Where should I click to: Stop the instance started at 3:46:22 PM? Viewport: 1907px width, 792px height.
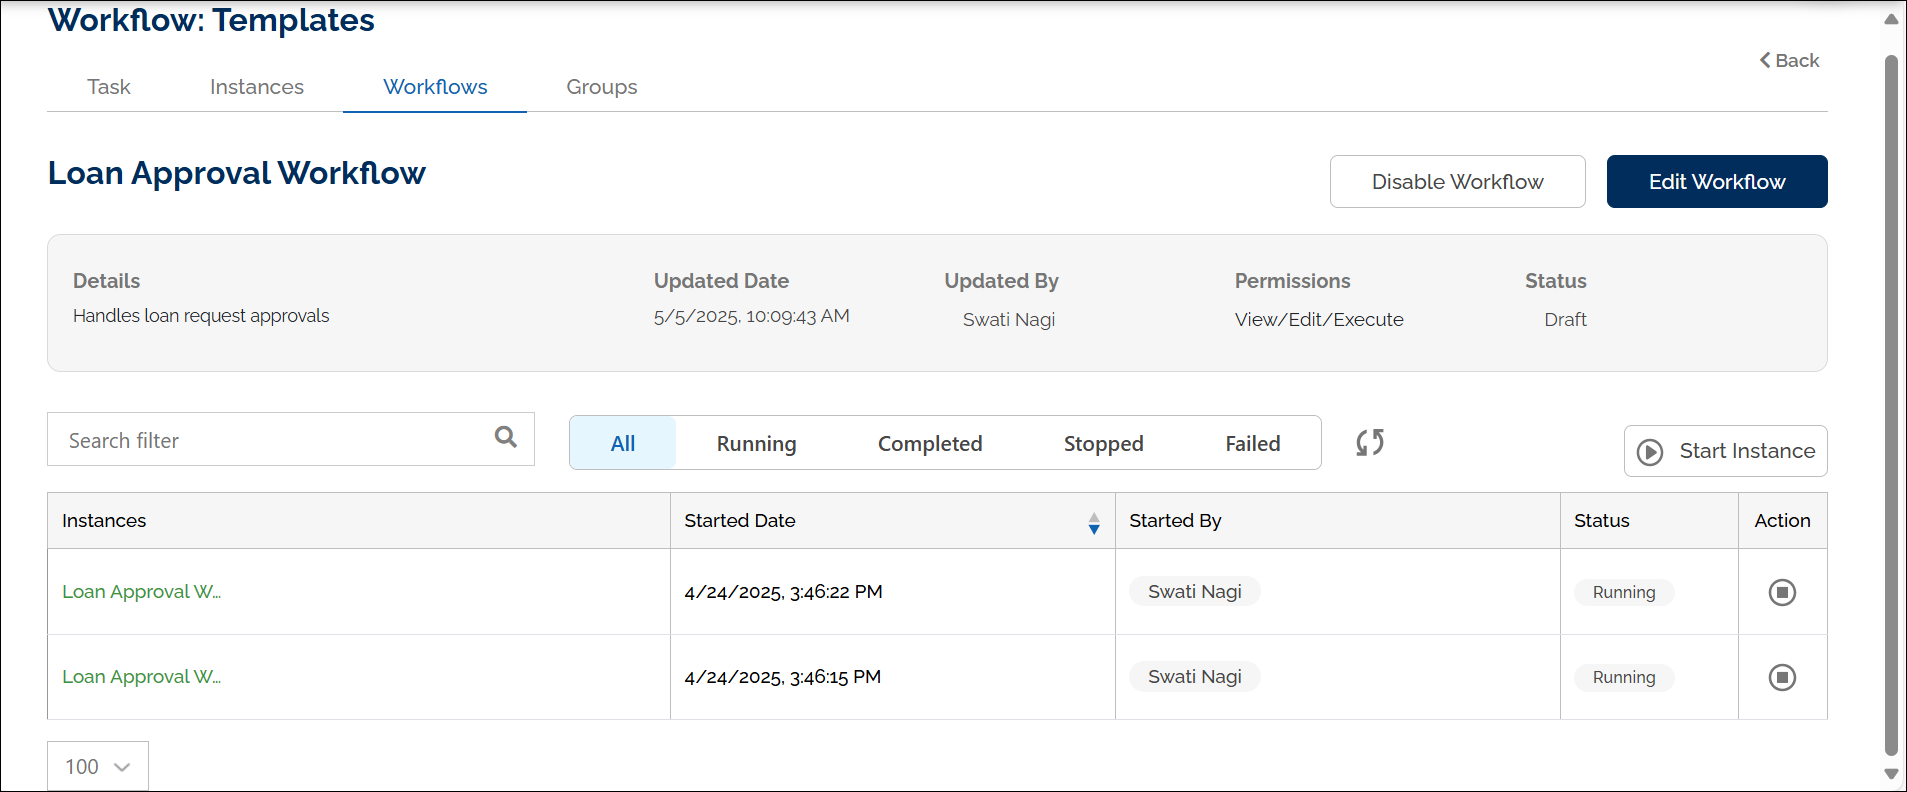click(1782, 592)
